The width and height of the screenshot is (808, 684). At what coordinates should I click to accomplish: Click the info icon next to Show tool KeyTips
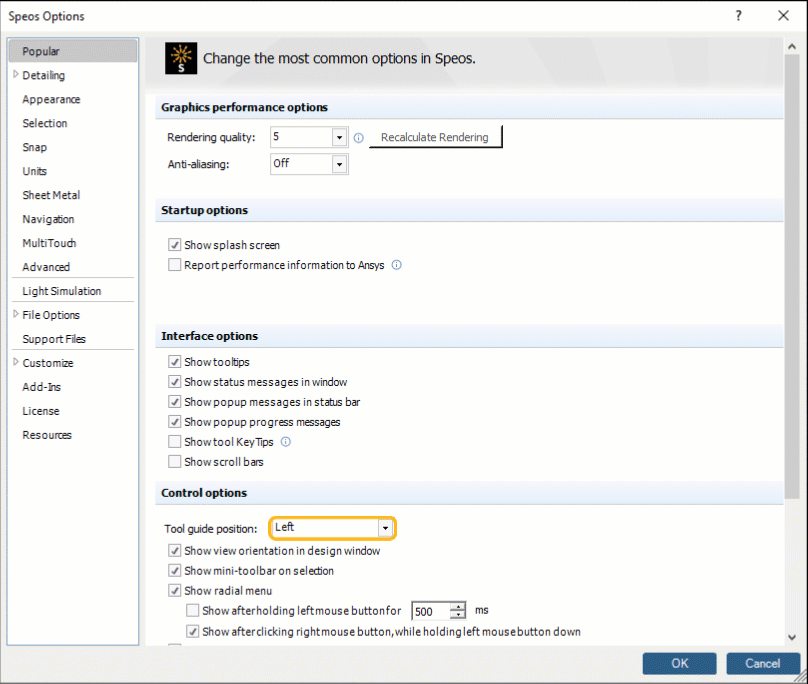click(x=284, y=441)
